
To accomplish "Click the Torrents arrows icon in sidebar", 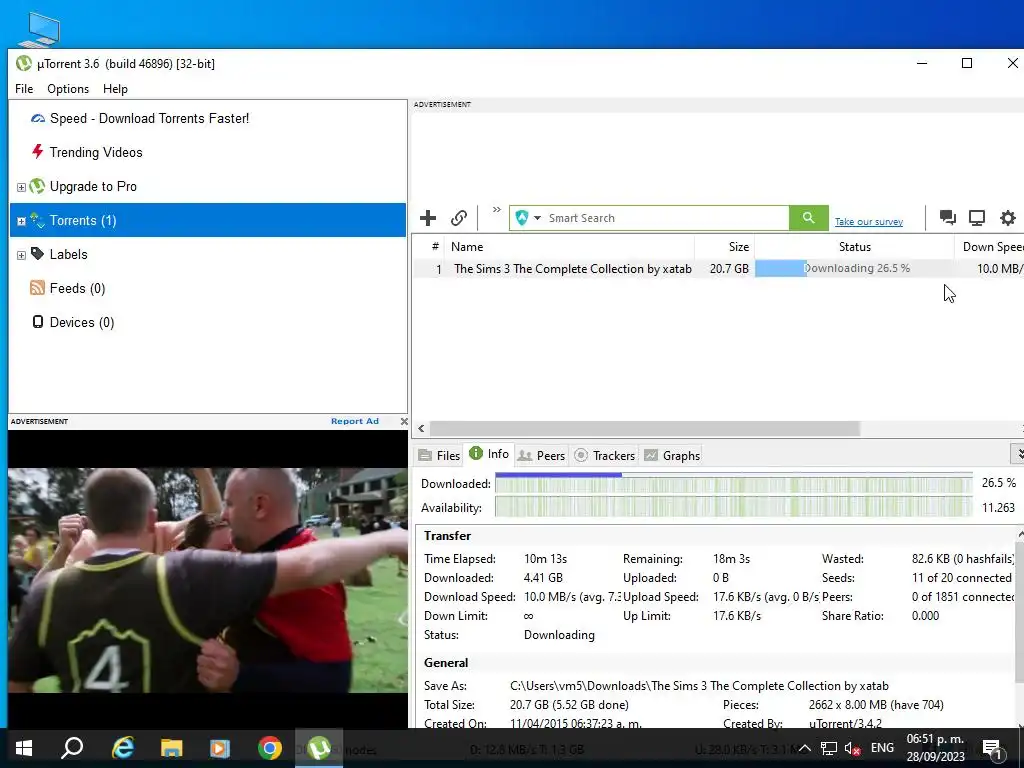I will point(37,220).
